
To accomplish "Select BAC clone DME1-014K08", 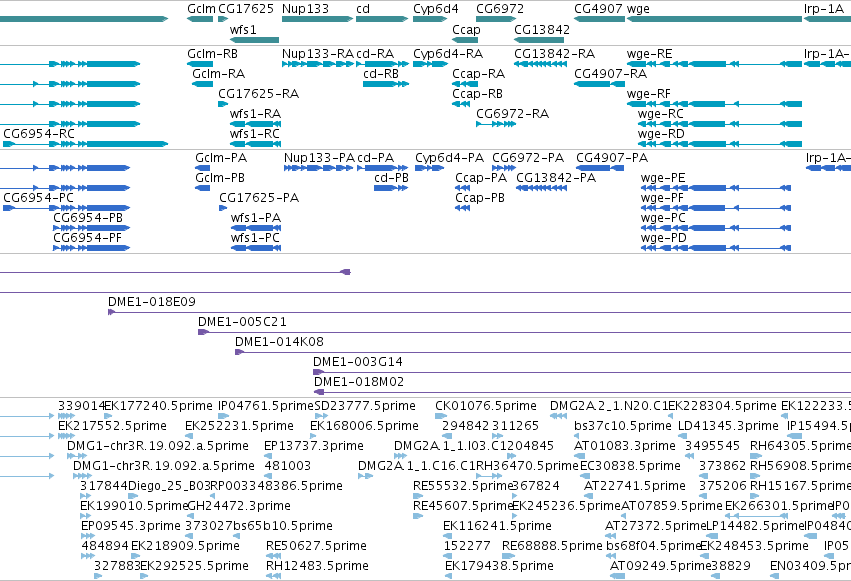I will point(279,342).
